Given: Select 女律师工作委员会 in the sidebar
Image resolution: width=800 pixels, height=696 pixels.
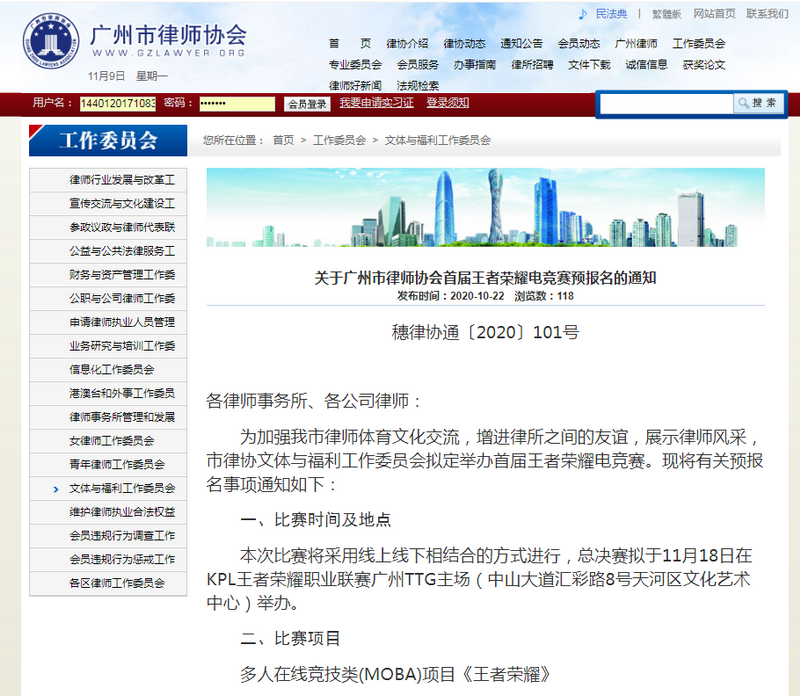Looking at the screenshot, I should click(108, 441).
